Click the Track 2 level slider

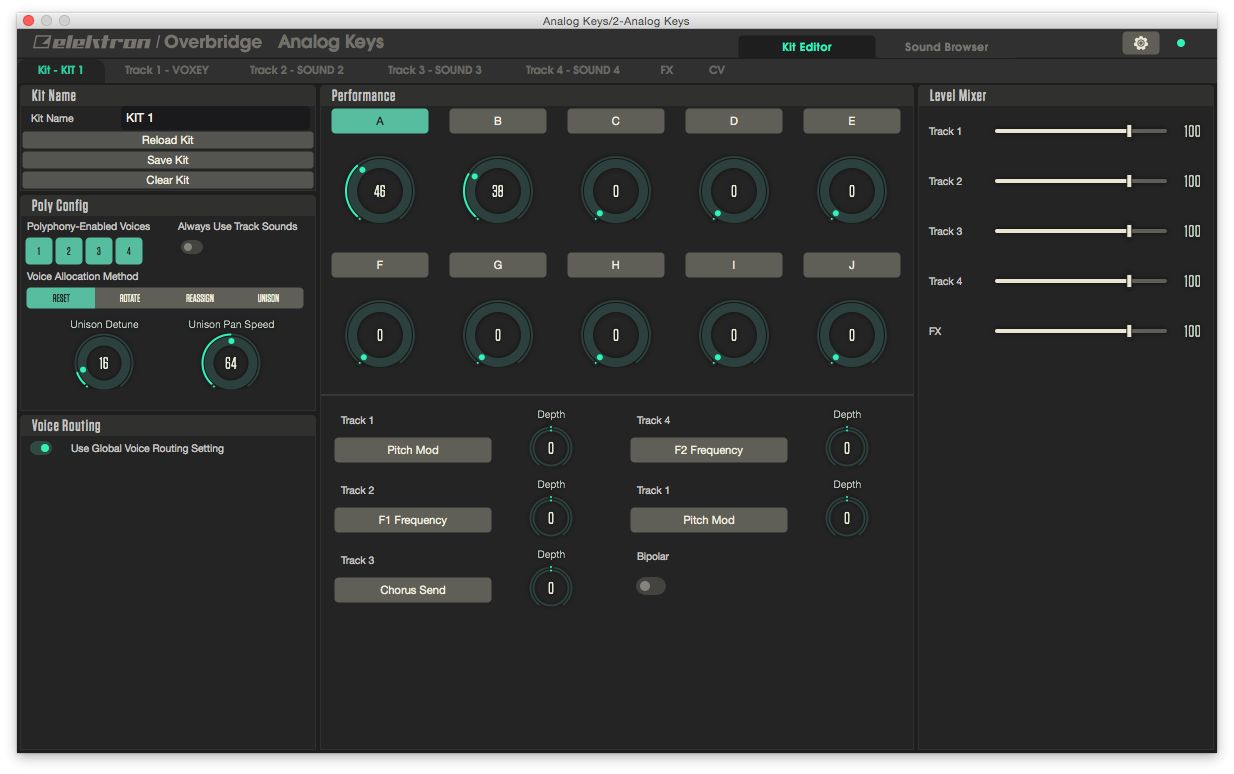click(x=1081, y=181)
